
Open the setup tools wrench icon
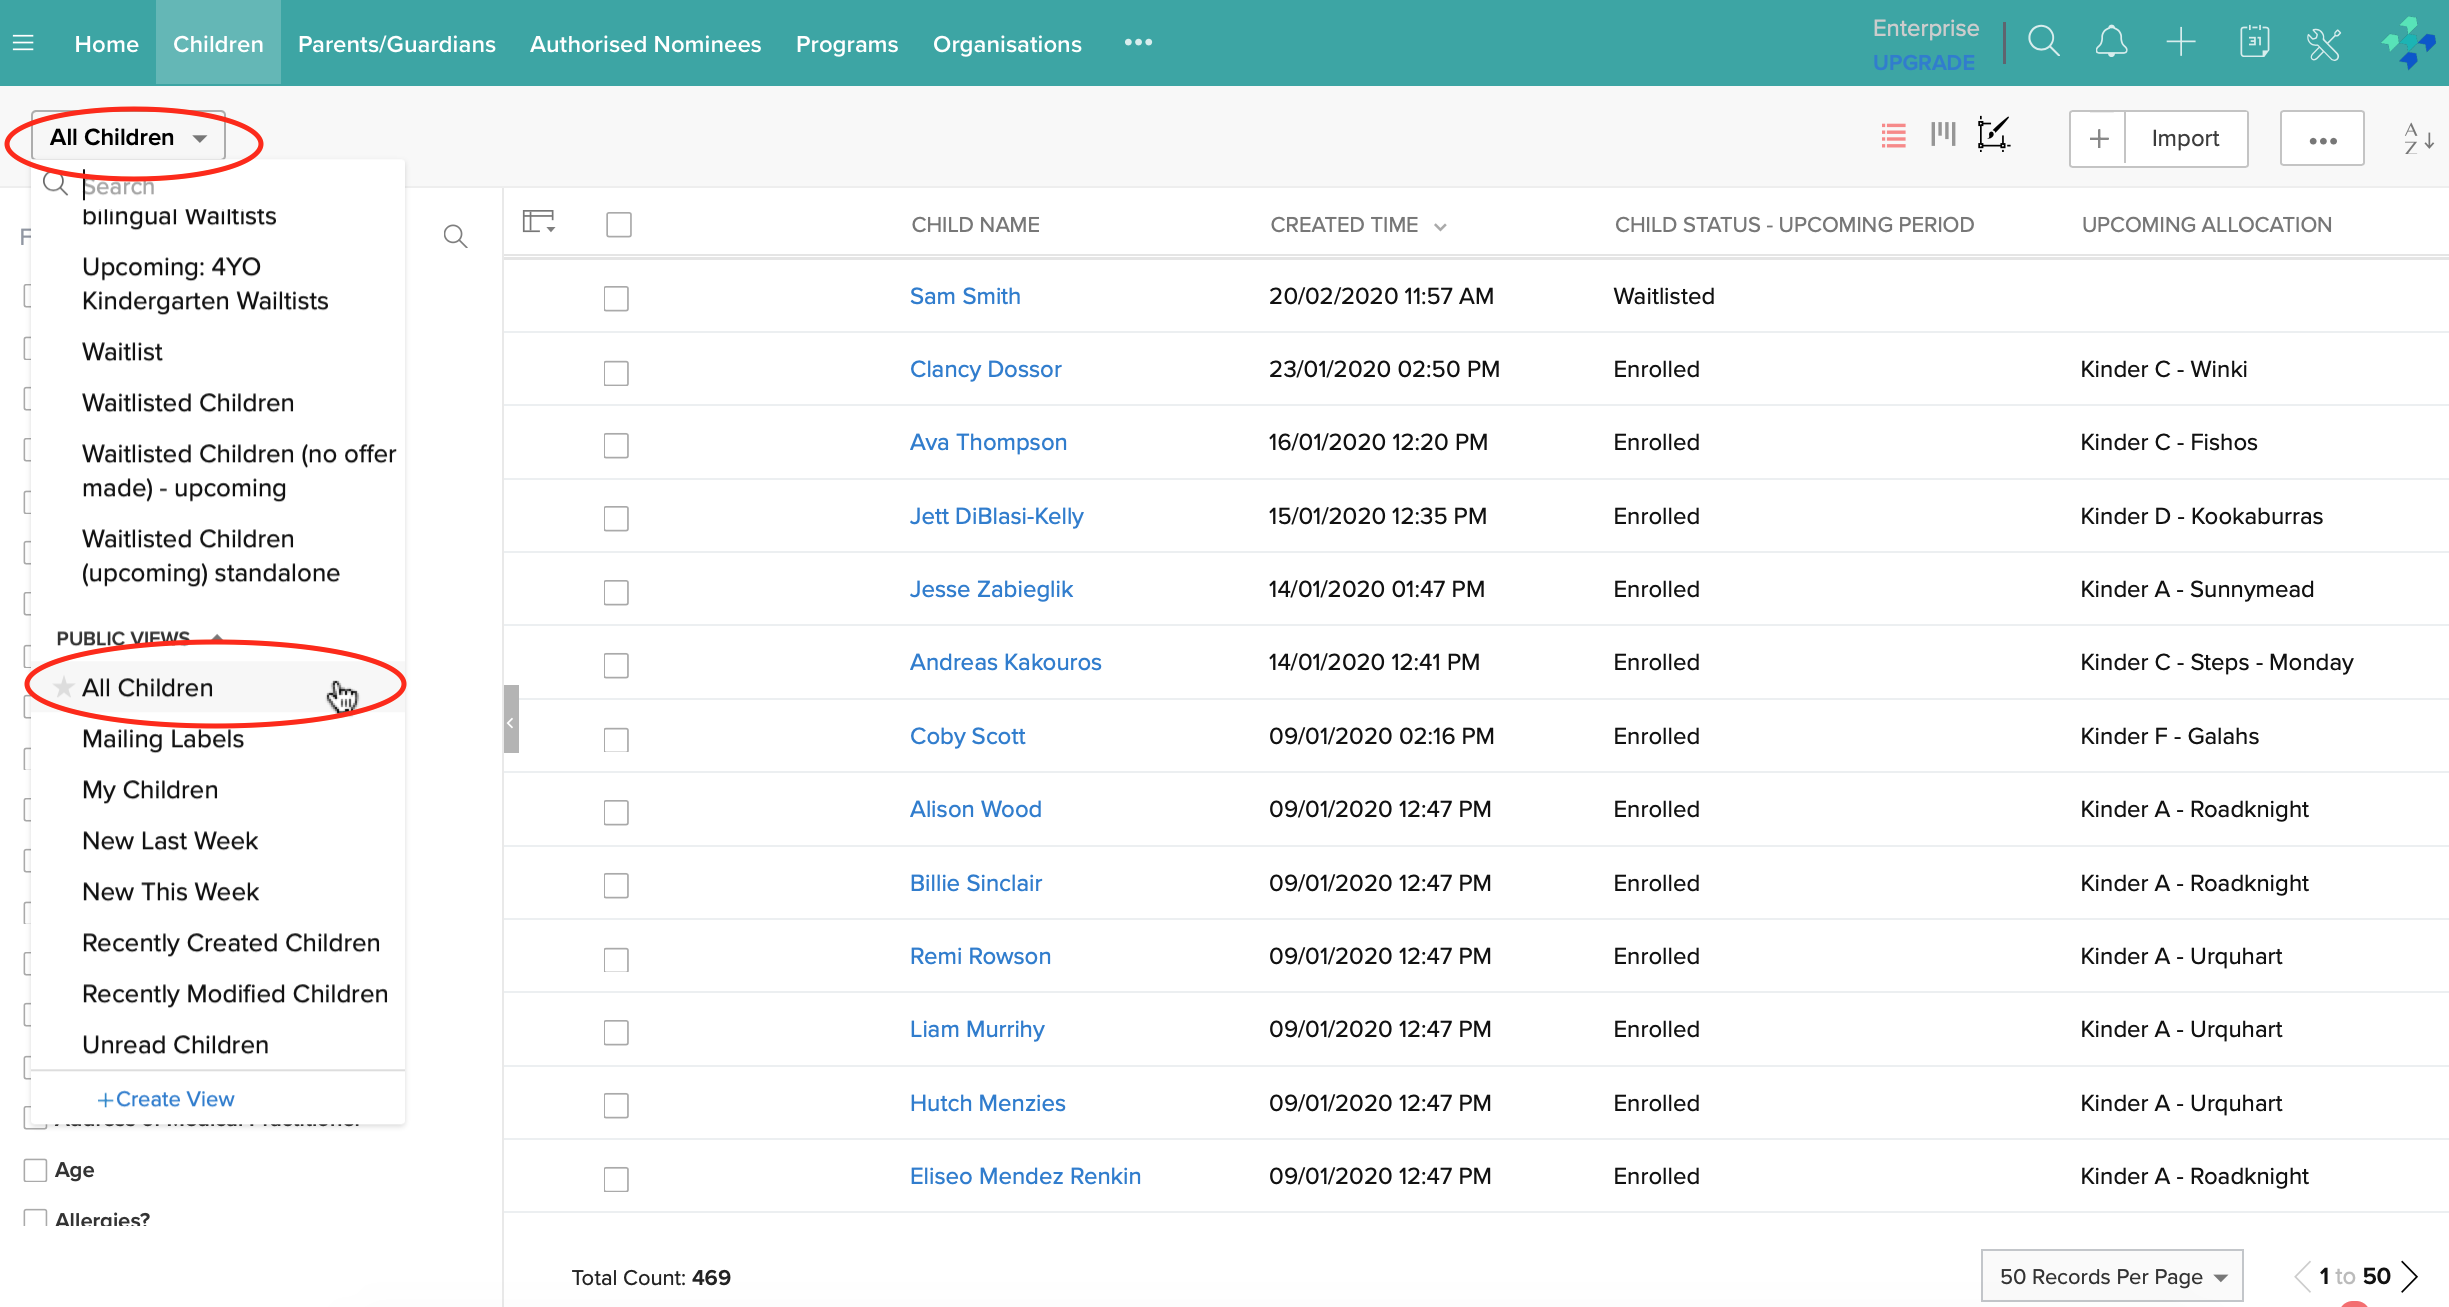2324,43
